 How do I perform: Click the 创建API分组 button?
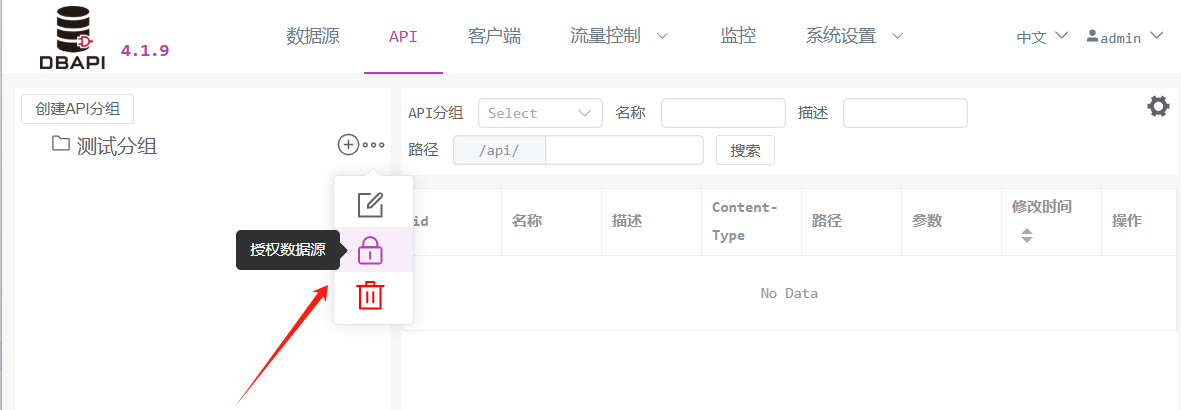[x=78, y=109]
